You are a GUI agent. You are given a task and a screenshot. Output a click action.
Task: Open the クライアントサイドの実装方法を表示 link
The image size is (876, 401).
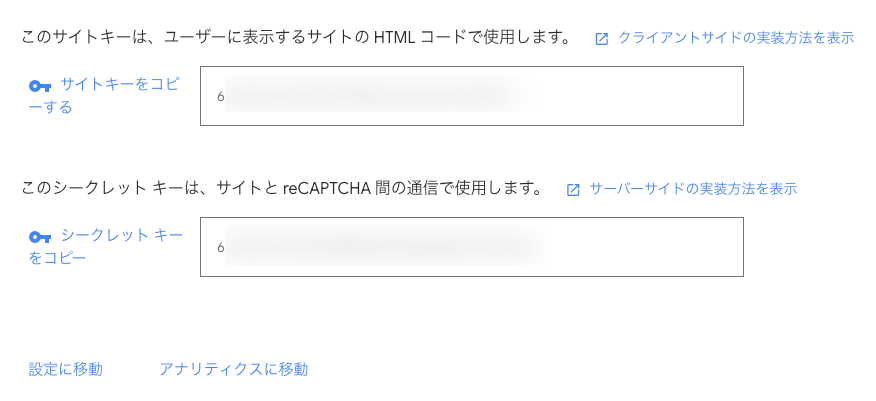(735, 38)
